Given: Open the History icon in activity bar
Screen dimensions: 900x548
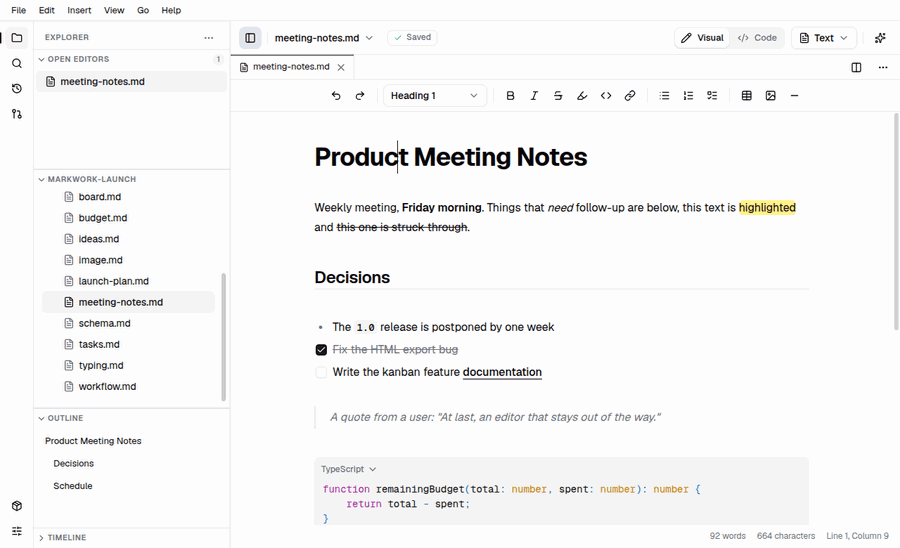Looking at the screenshot, I should (17, 88).
